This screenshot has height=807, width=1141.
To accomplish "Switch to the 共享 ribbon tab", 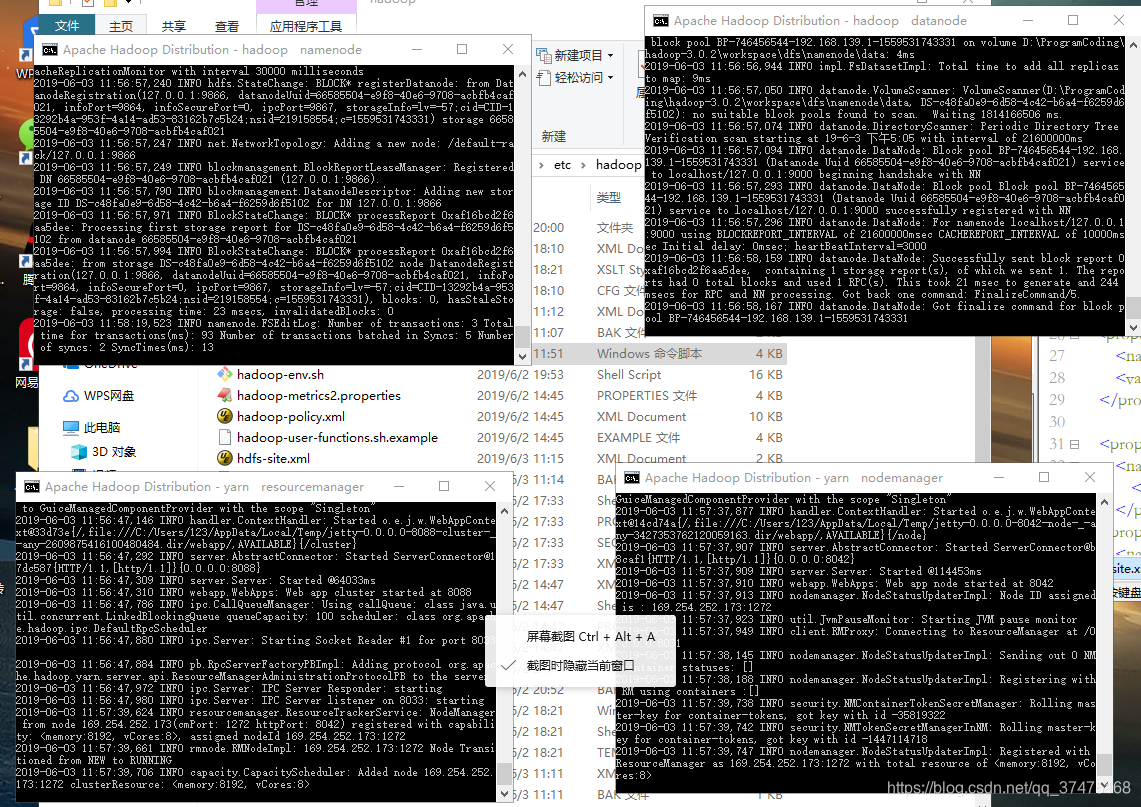I will tap(174, 26).
